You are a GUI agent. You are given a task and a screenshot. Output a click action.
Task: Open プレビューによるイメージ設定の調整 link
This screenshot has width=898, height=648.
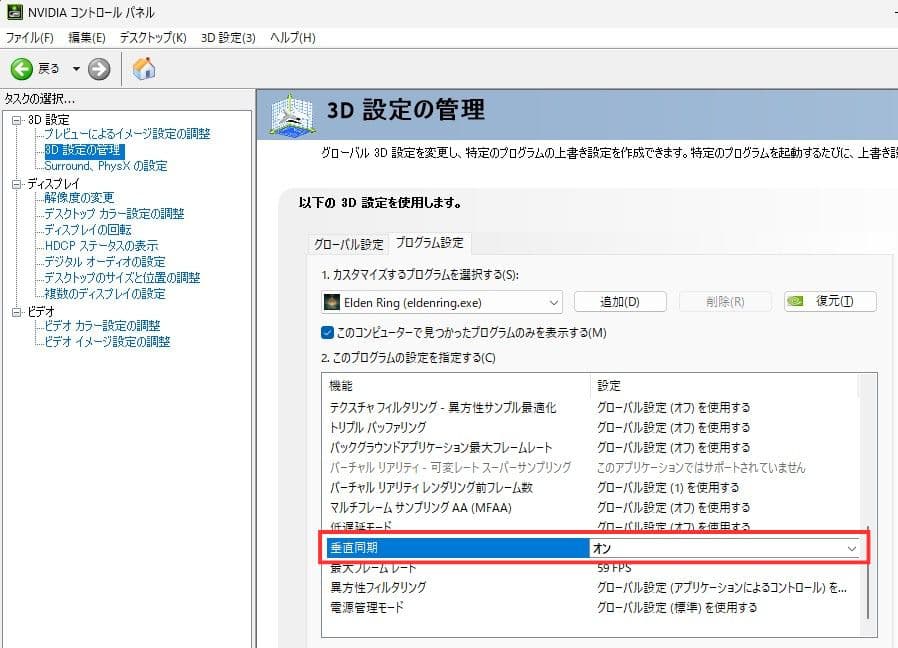tap(127, 134)
